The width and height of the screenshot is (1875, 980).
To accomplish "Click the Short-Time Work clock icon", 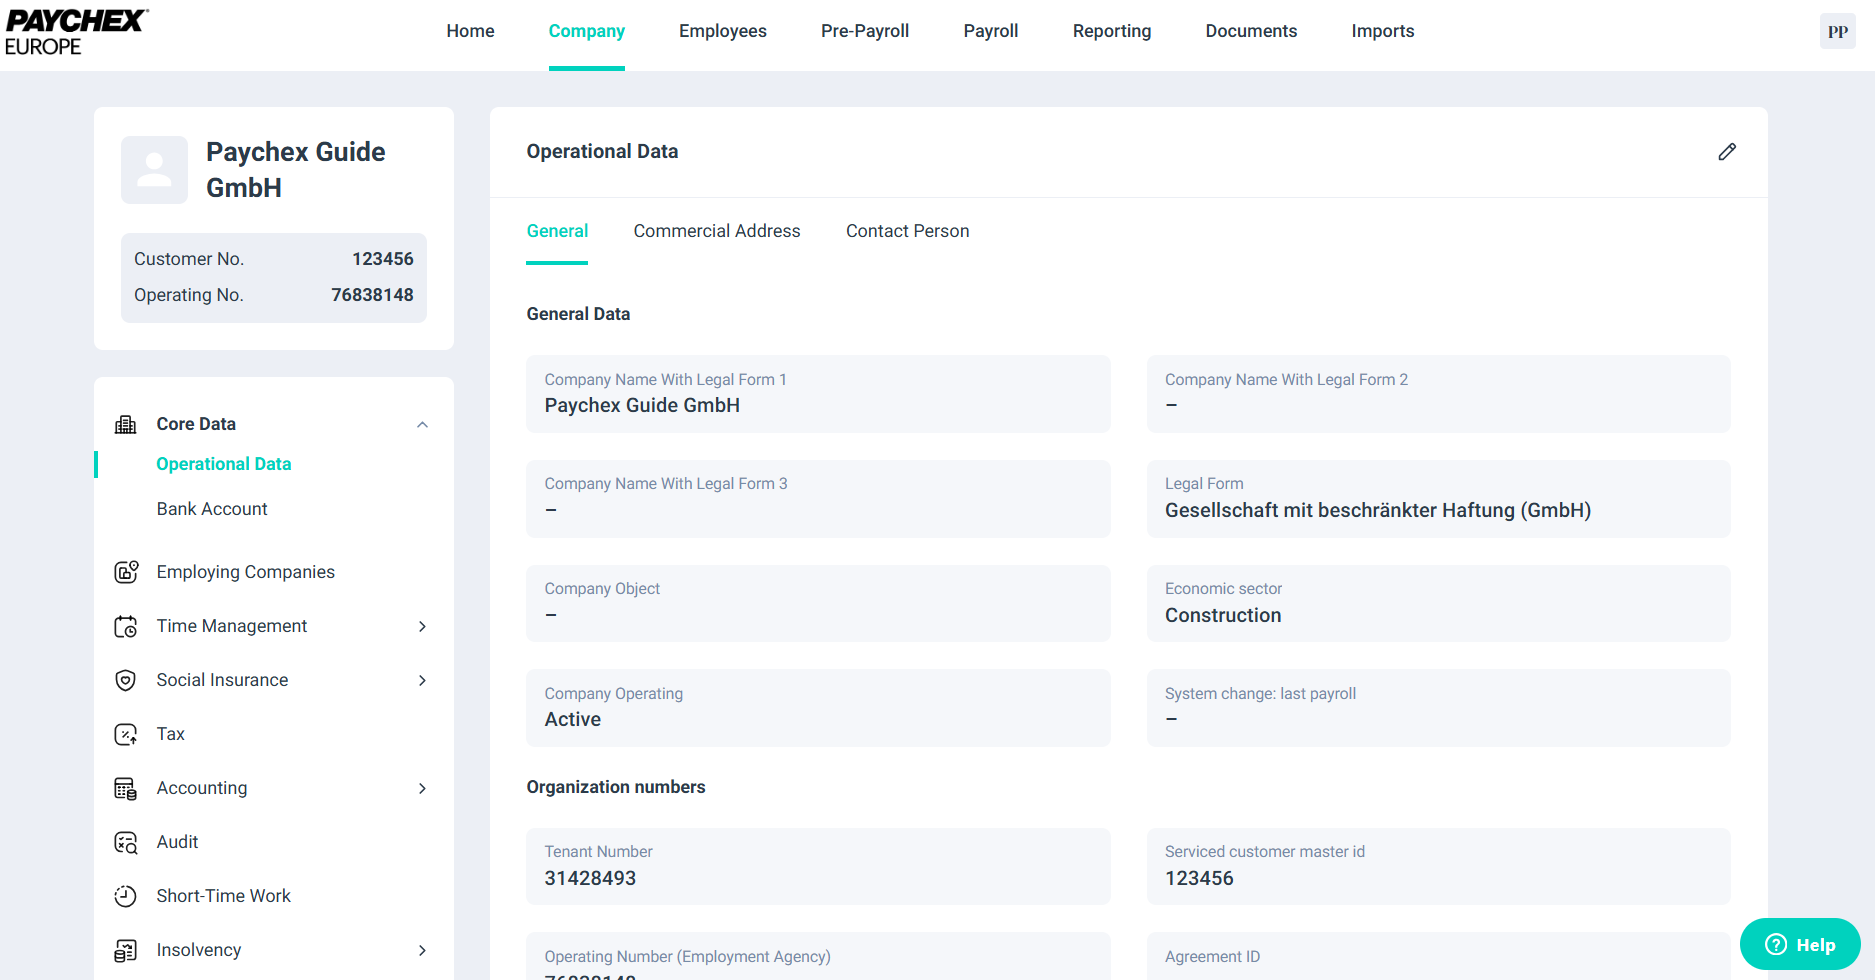I will tap(126, 897).
